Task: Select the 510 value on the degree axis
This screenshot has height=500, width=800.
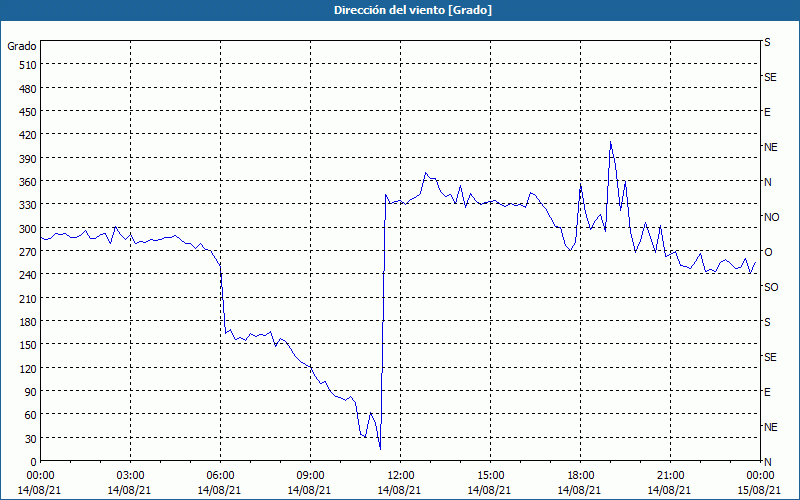Action: [x=29, y=65]
